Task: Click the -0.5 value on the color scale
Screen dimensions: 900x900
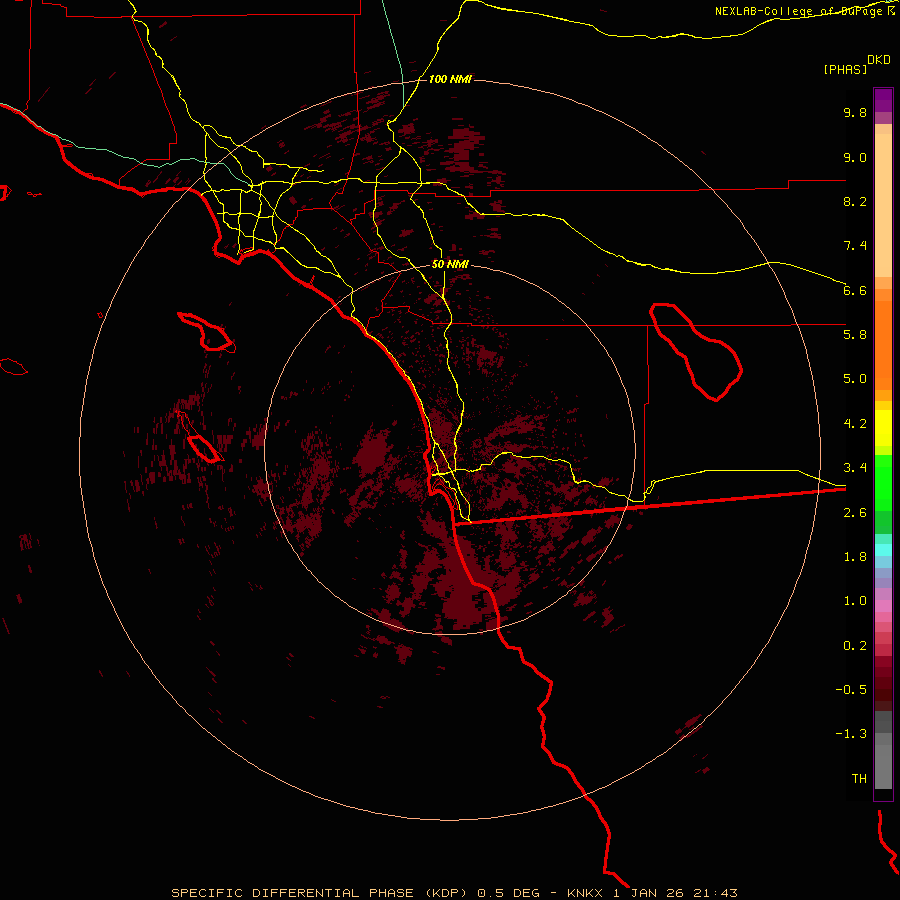Action: coord(851,690)
